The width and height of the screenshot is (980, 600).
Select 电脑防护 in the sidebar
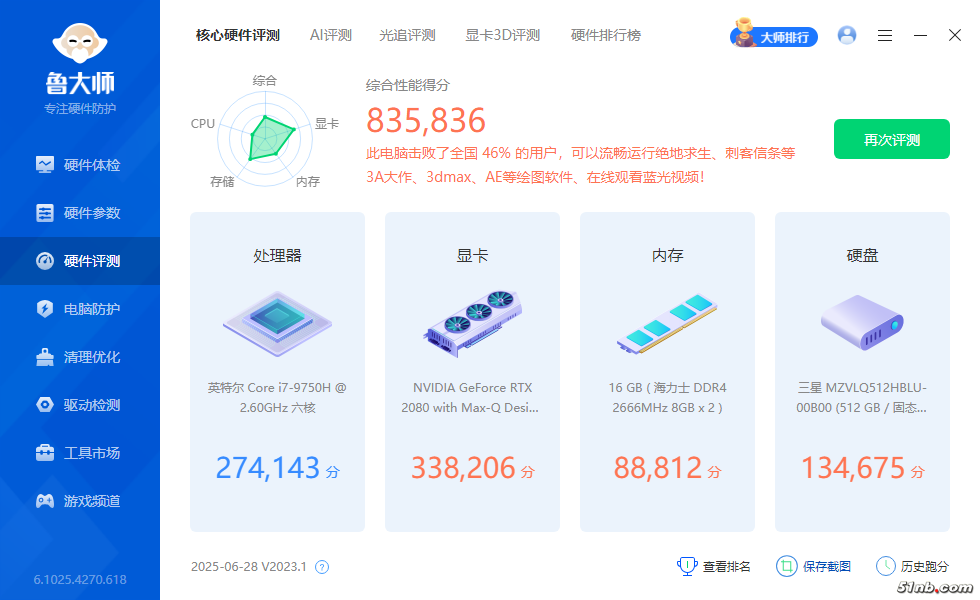click(80, 309)
